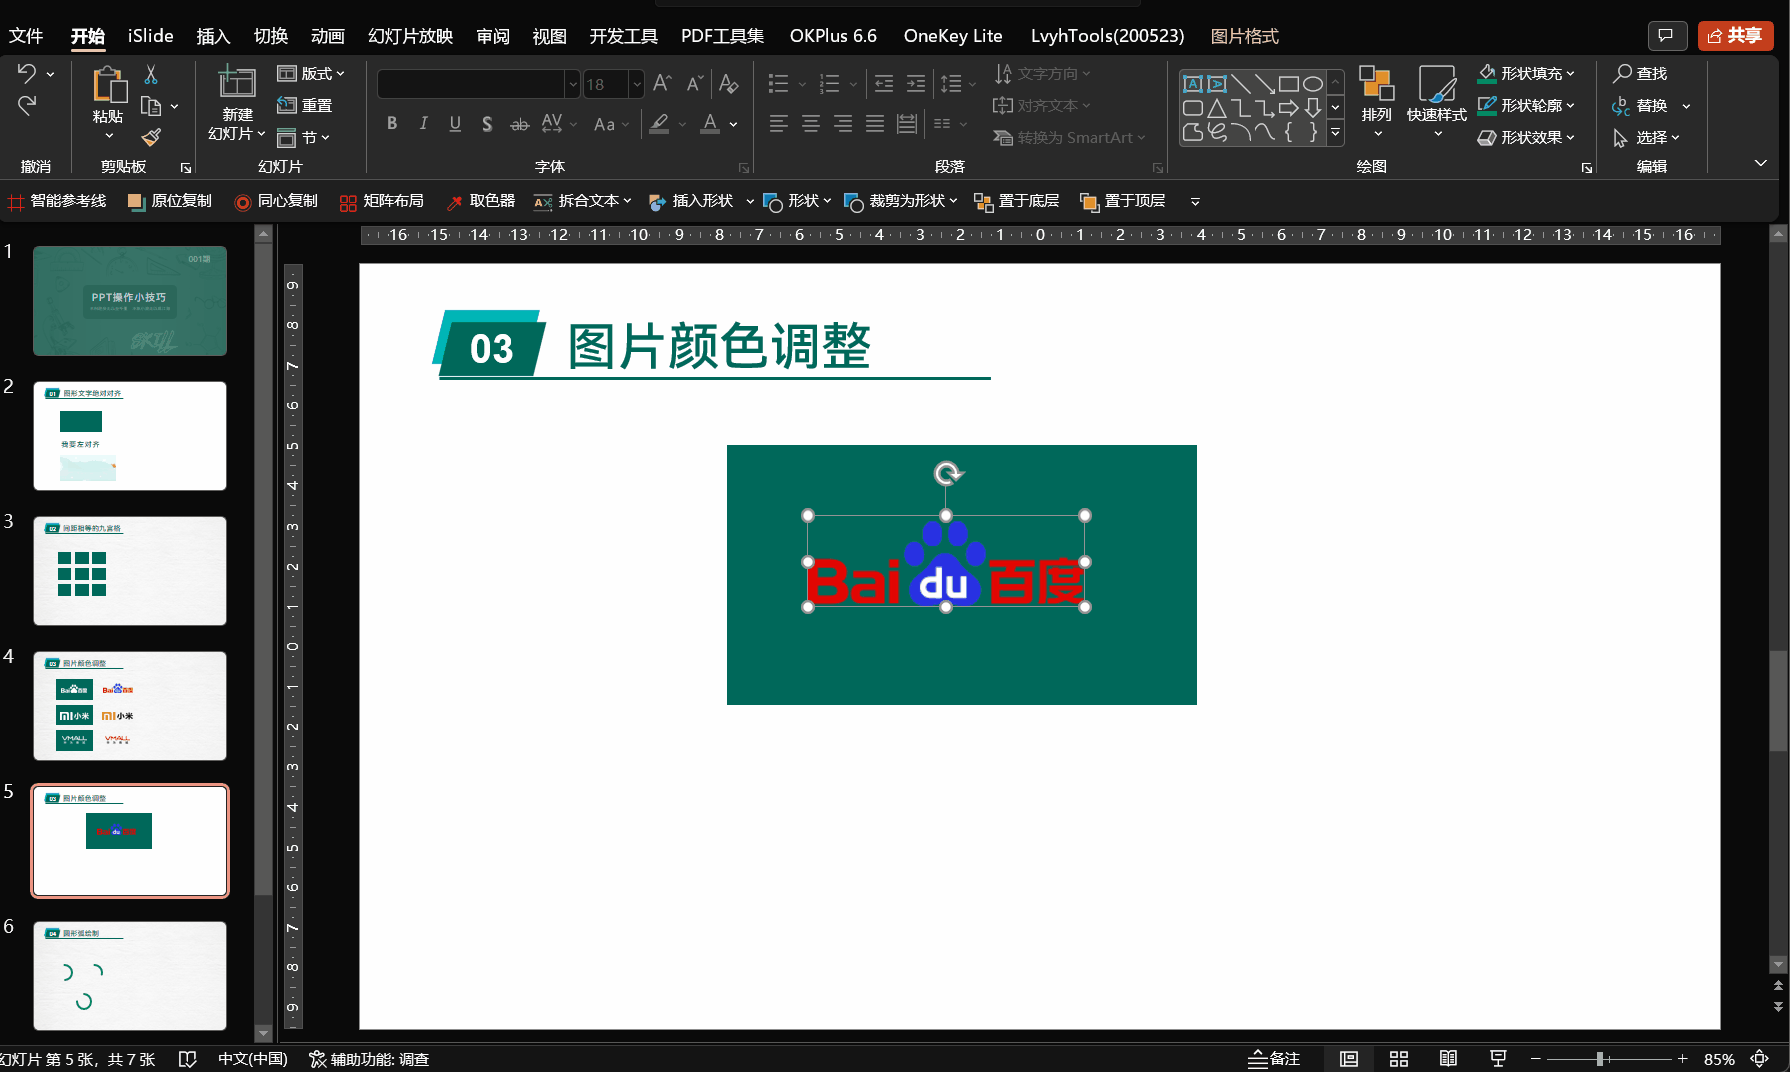Image resolution: width=1790 pixels, height=1072 pixels.
Task: Click Fit Slide to Window icon
Action: (x=1760, y=1059)
